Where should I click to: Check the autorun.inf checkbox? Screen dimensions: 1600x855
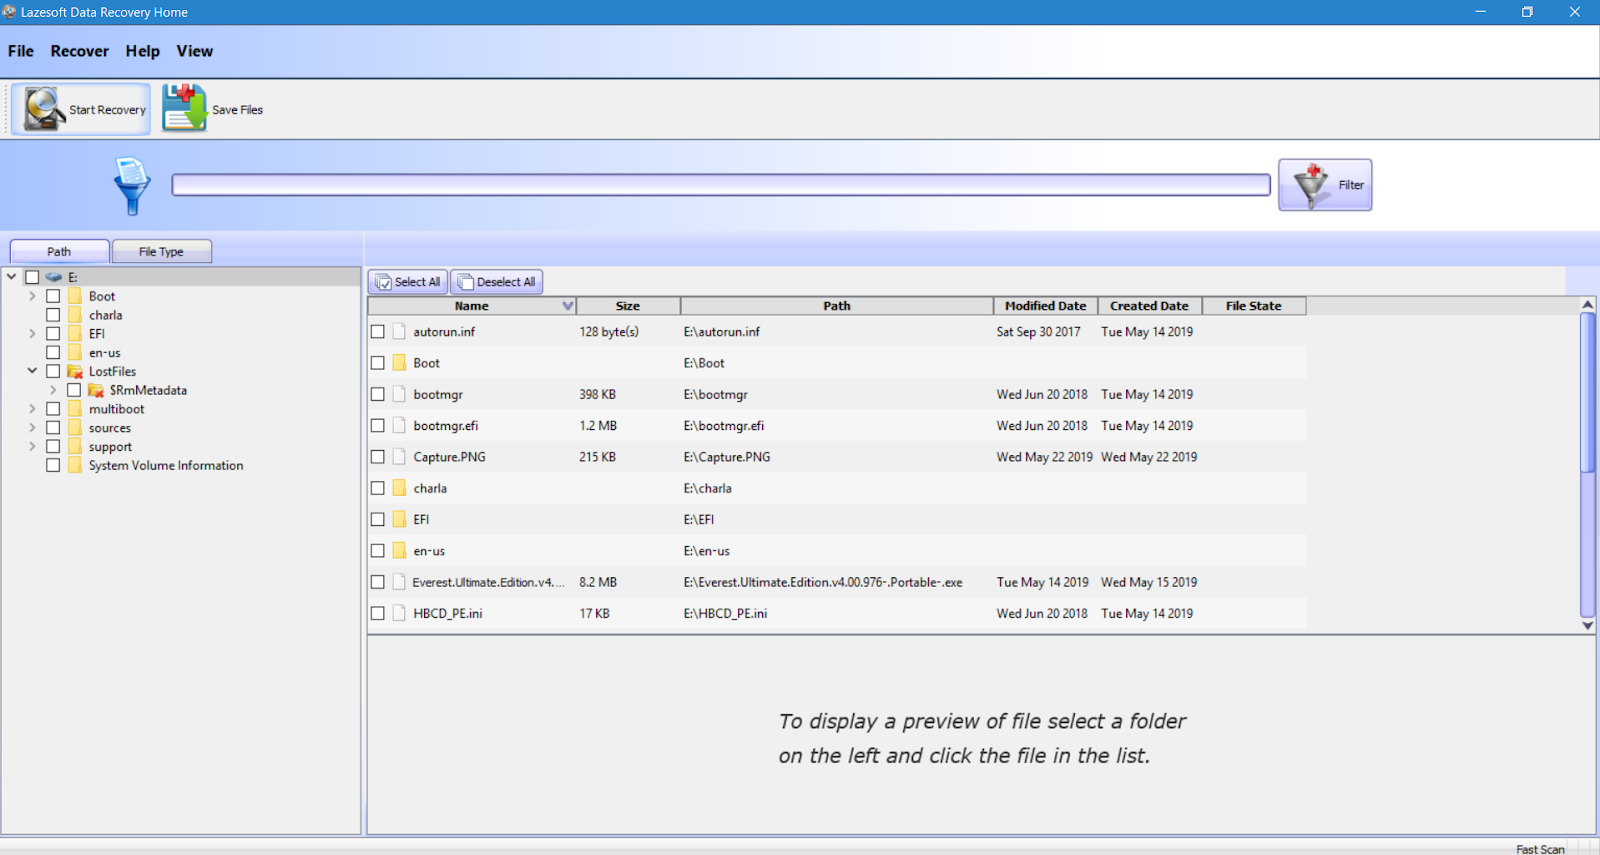click(x=378, y=331)
